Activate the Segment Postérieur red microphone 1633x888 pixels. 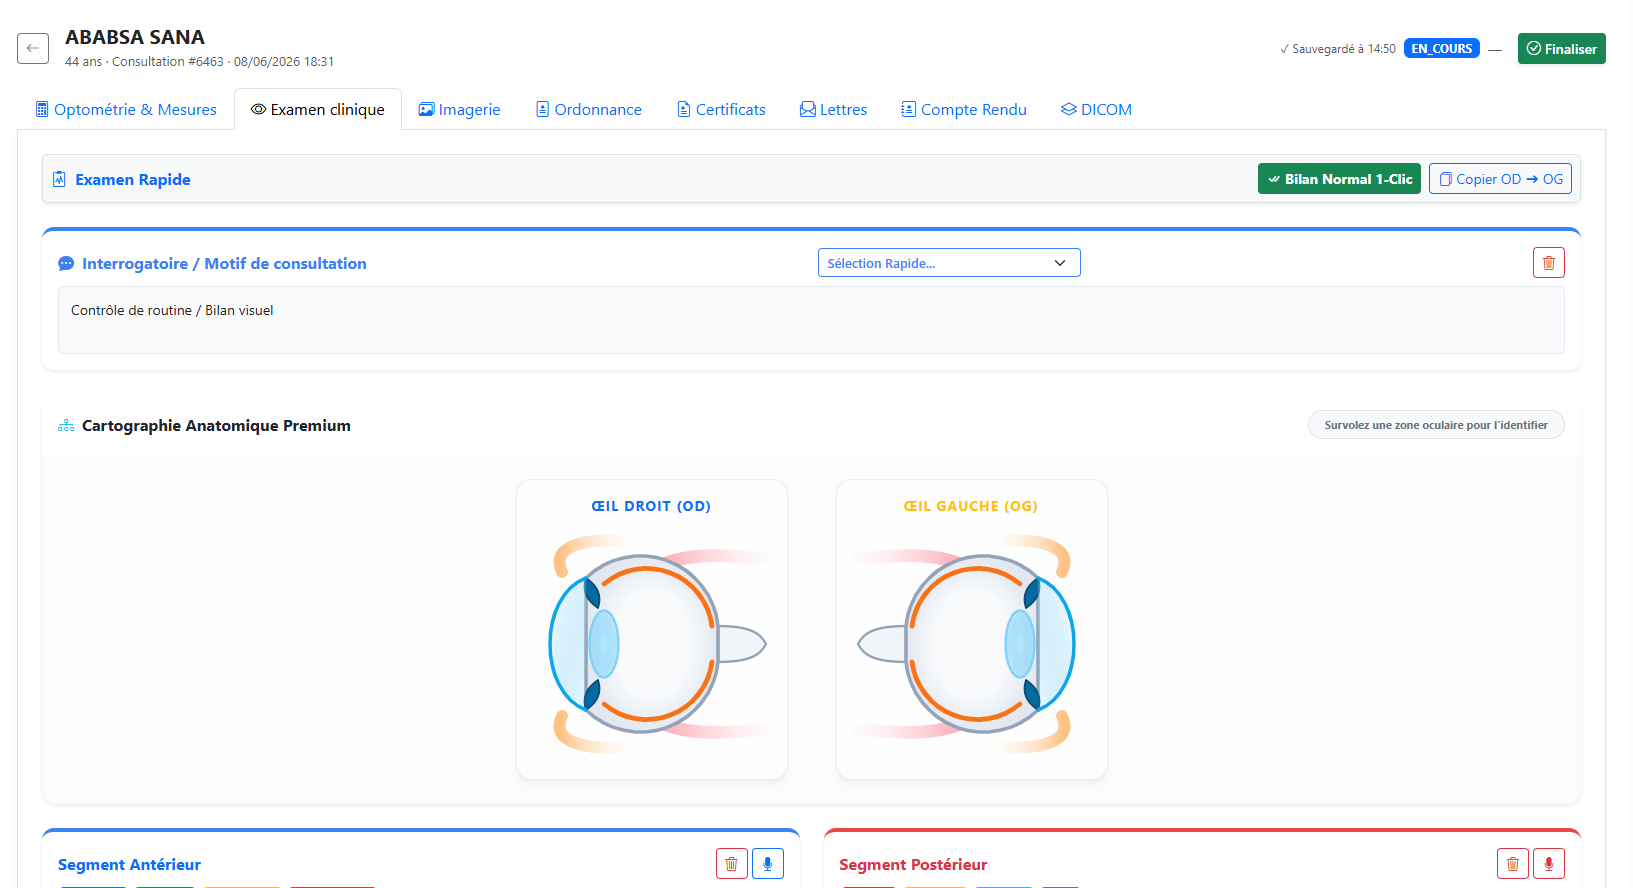pyautogui.click(x=1549, y=864)
